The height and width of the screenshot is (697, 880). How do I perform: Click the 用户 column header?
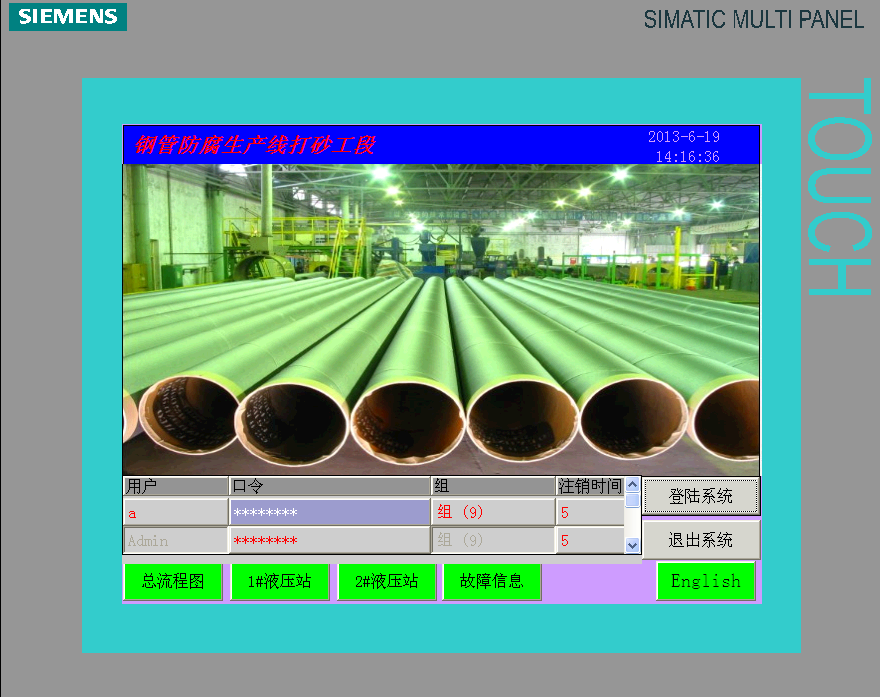(x=176, y=486)
